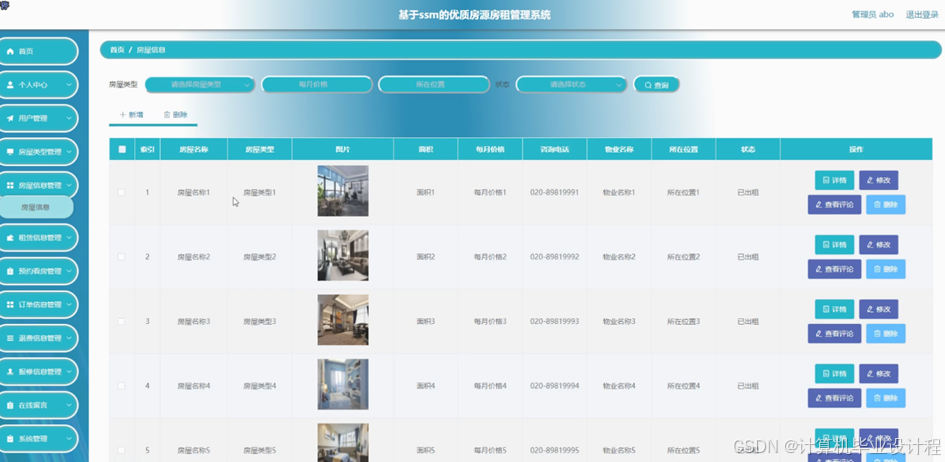Click the grid icon beside 订单信息管理

click(x=10, y=305)
